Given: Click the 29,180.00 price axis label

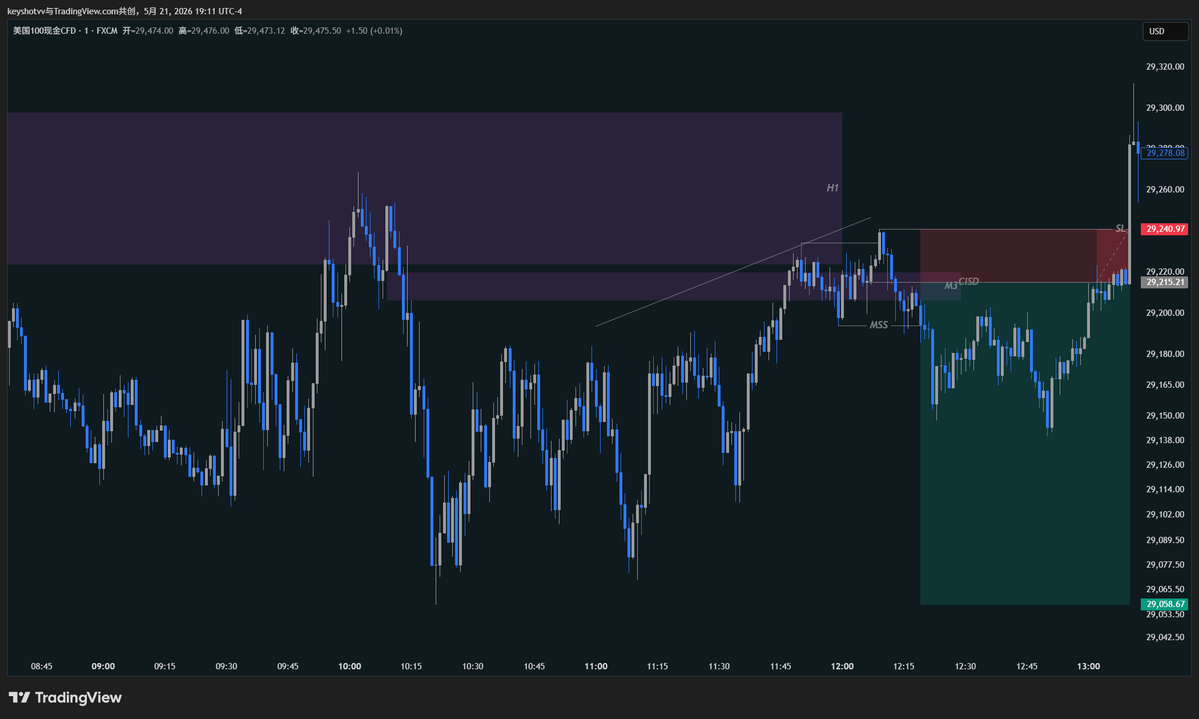Looking at the screenshot, I should click(1165, 354).
